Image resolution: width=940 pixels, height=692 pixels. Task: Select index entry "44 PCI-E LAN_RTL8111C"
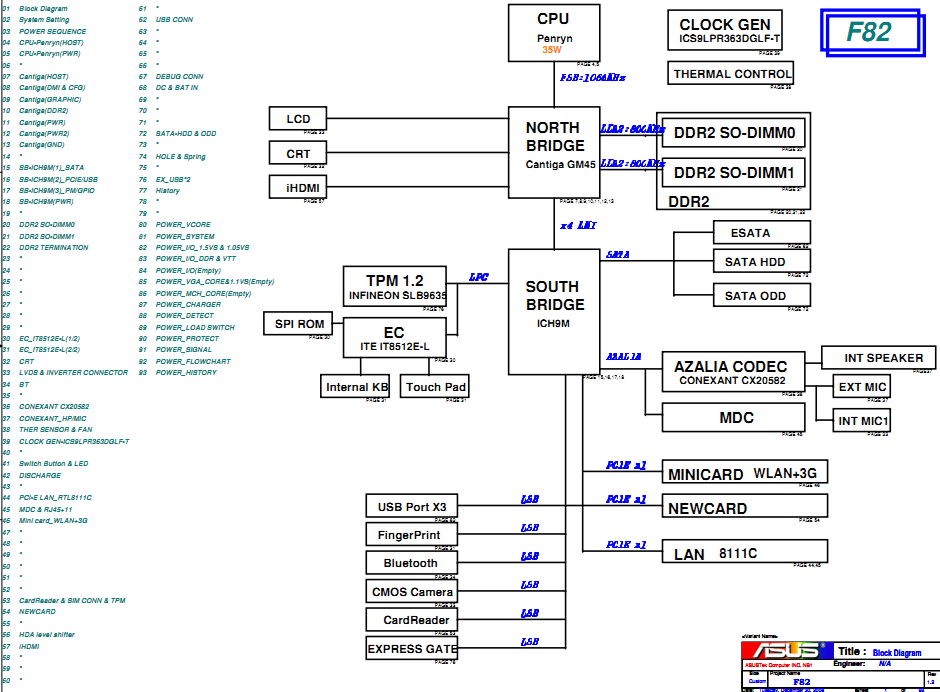tap(47, 498)
